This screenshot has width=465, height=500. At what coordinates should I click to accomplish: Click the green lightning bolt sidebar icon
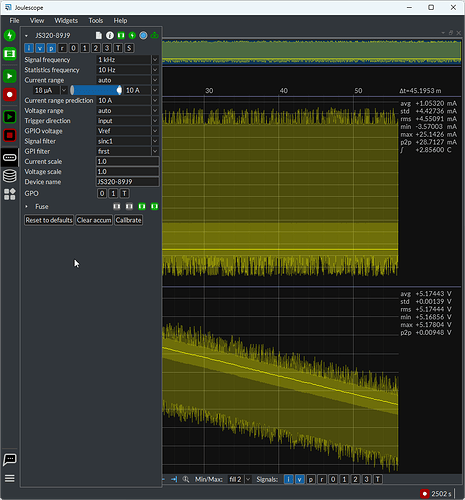coord(10,35)
